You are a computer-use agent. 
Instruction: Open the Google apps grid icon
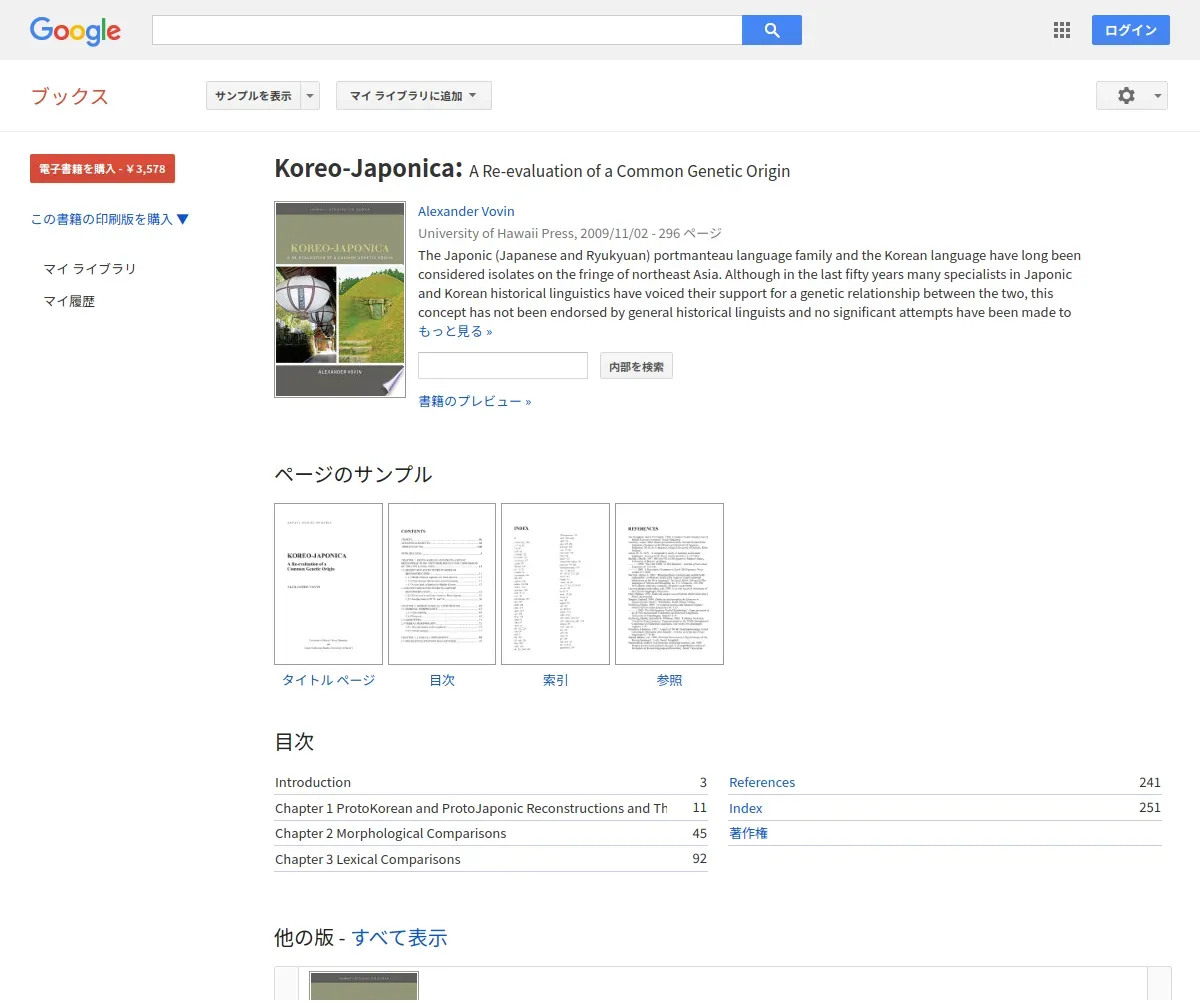1062,30
